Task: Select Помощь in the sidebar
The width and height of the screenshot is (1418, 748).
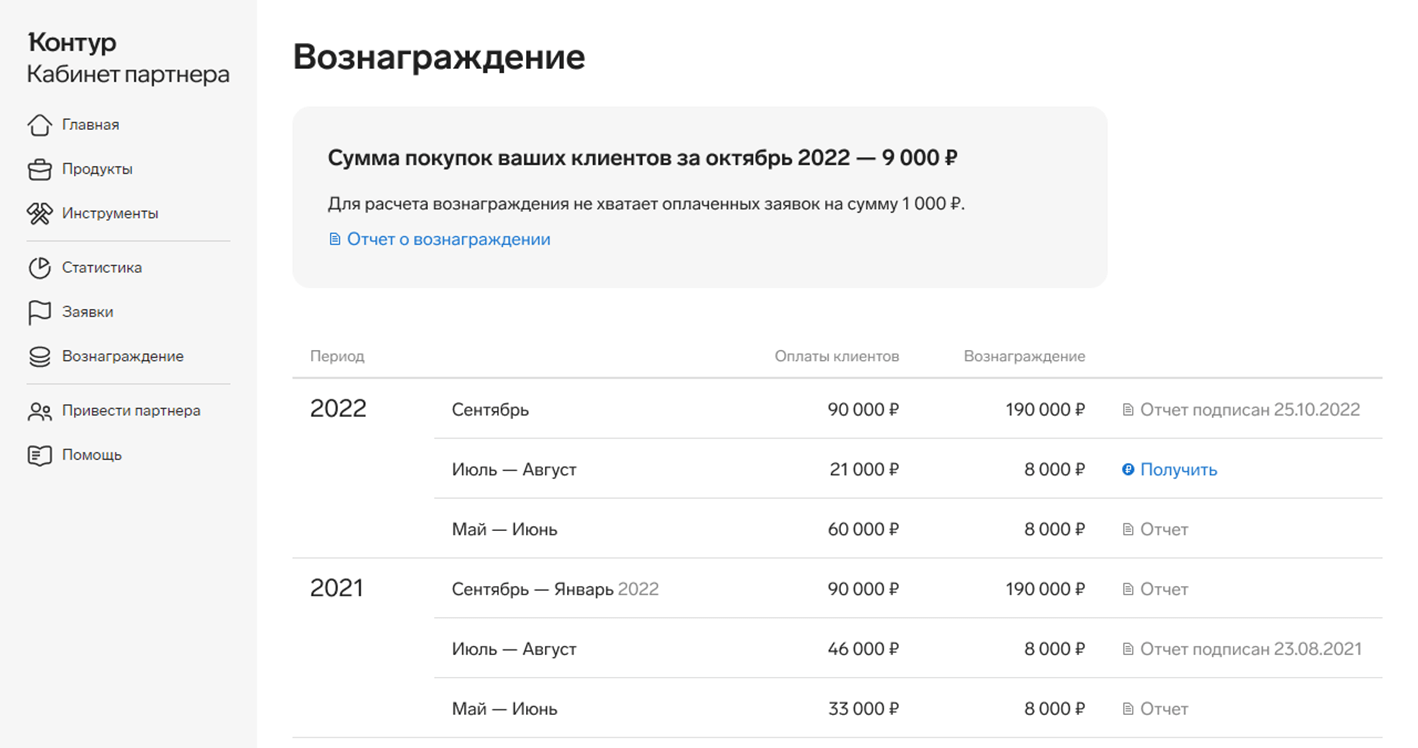Action: coord(92,455)
